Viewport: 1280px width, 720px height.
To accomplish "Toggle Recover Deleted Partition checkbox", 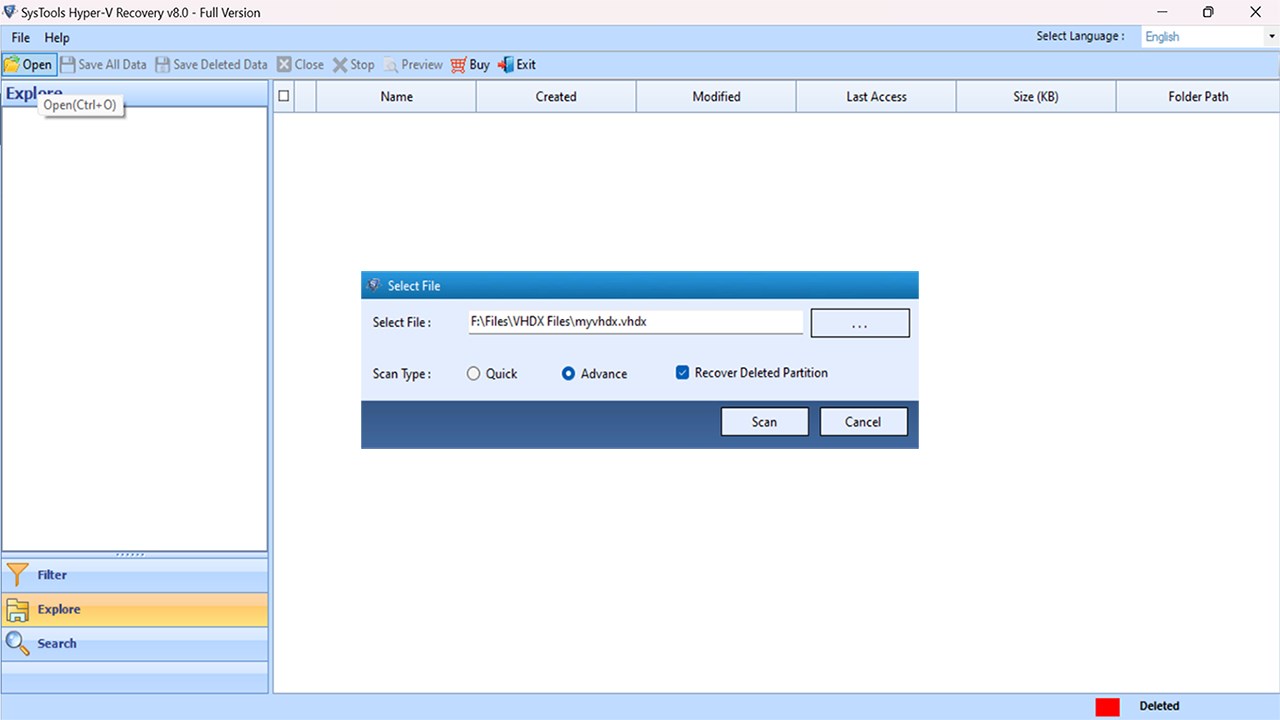I will 683,372.
